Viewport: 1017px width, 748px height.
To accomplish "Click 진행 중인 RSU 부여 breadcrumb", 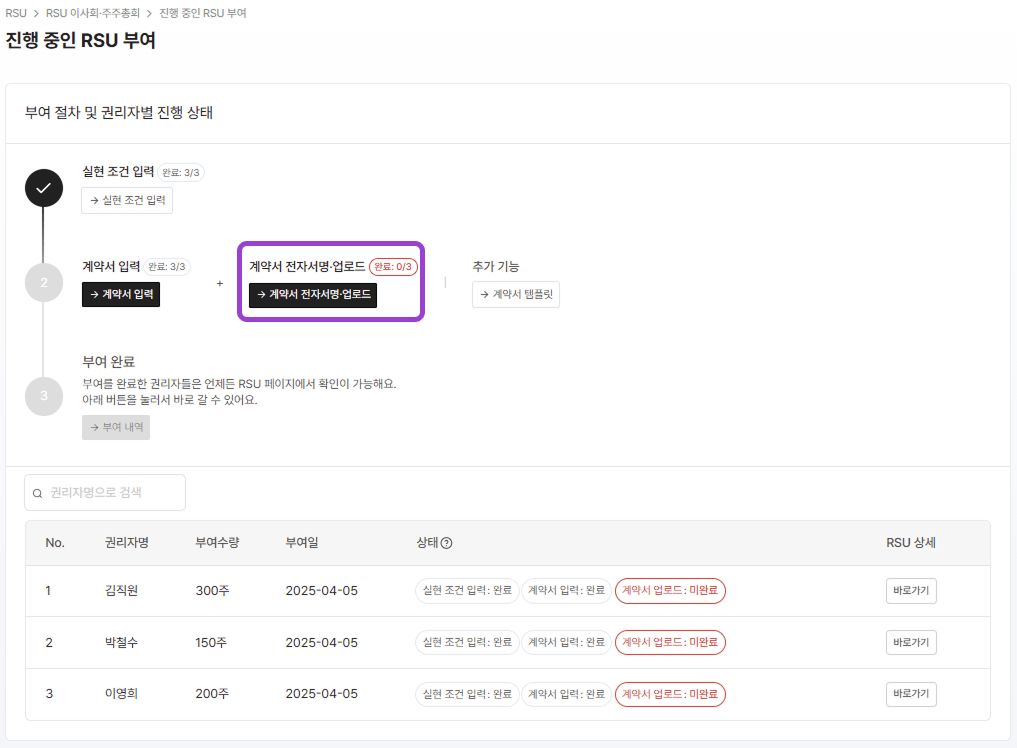I will click(202, 13).
